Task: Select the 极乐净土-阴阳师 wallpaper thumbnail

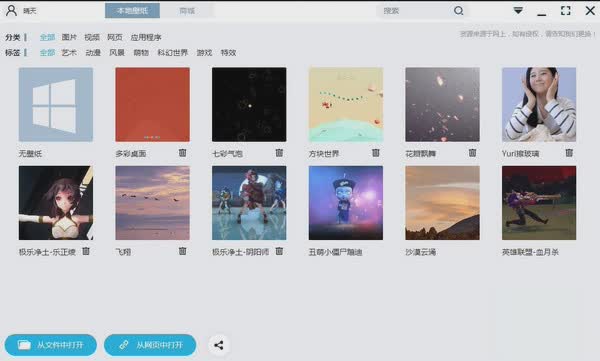Action: [249, 203]
